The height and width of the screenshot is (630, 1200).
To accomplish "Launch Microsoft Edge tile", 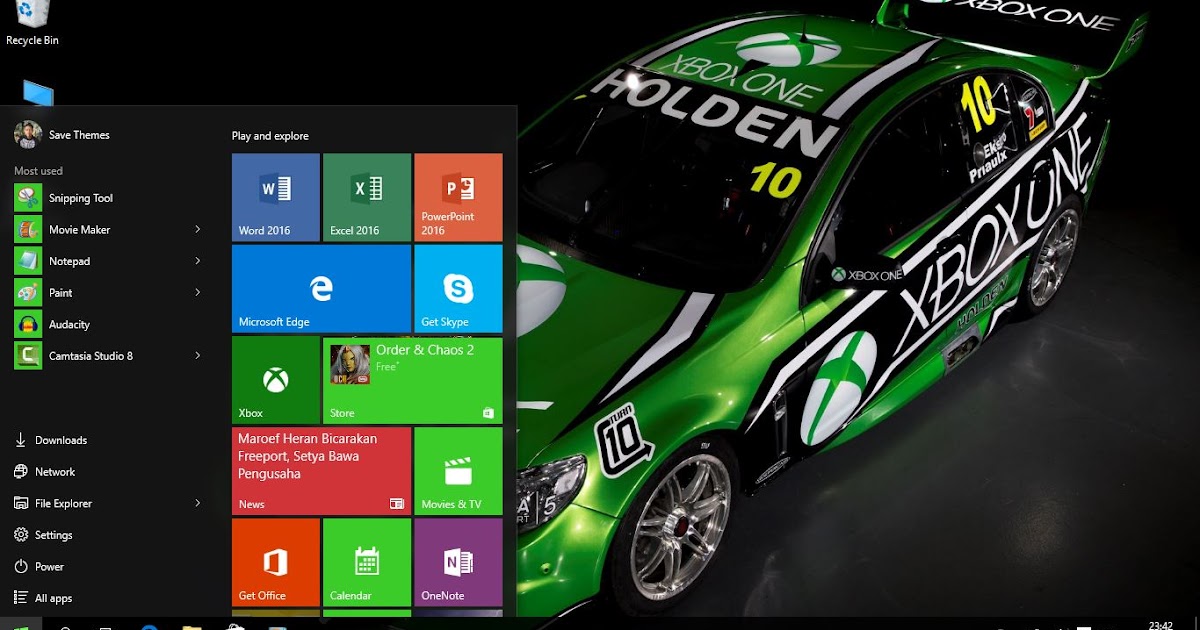I will point(320,288).
